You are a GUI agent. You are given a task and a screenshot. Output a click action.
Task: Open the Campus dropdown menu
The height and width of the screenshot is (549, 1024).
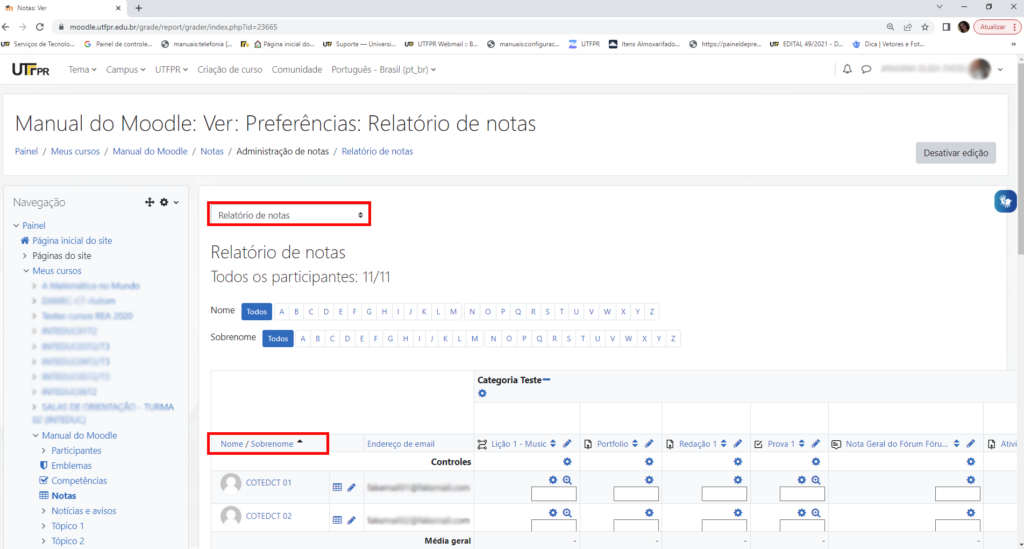tap(125, 69)
